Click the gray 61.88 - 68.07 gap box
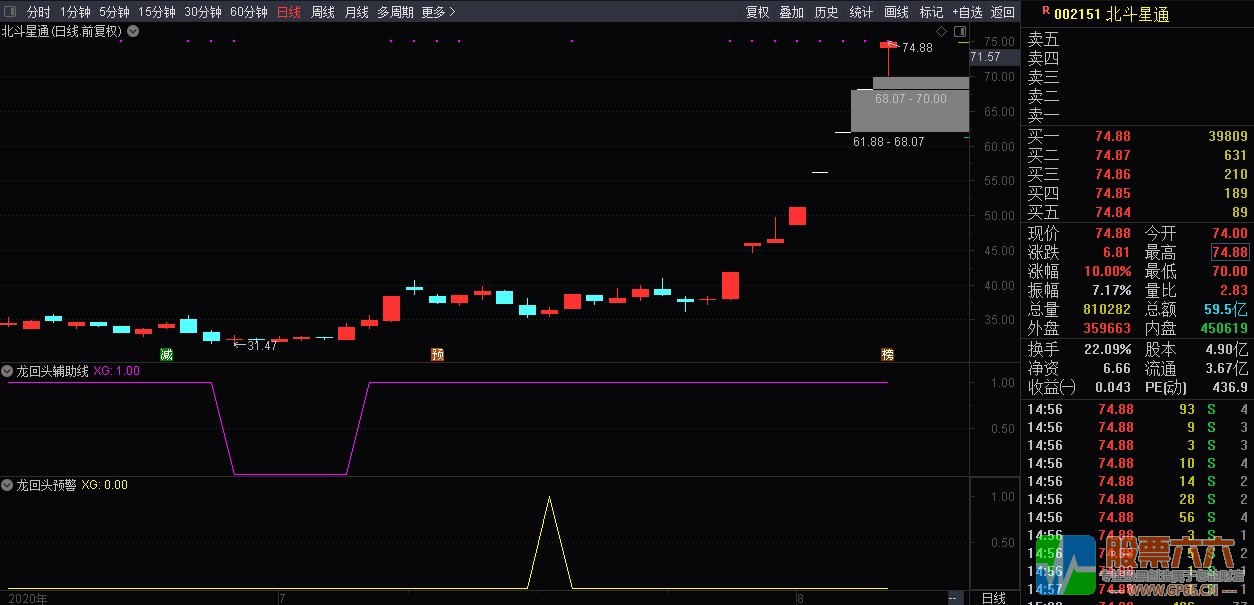The height and width of the screenshot is (605, 1254). coord(910,111)
